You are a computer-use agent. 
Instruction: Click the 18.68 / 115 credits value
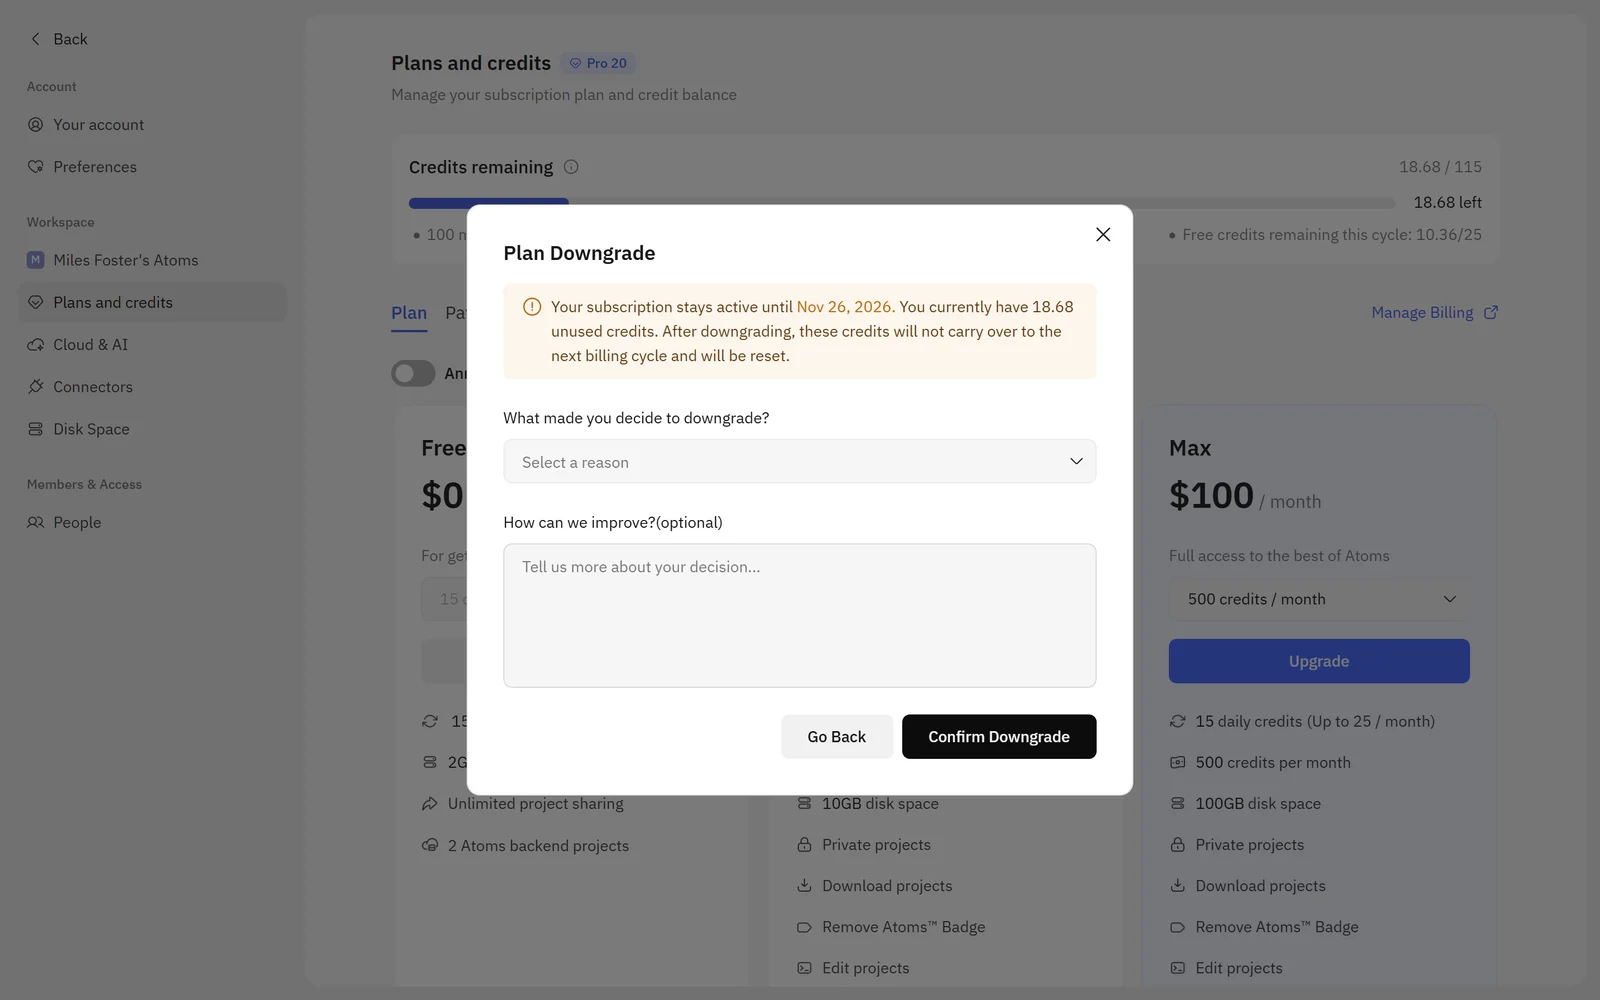point(1440,167)
